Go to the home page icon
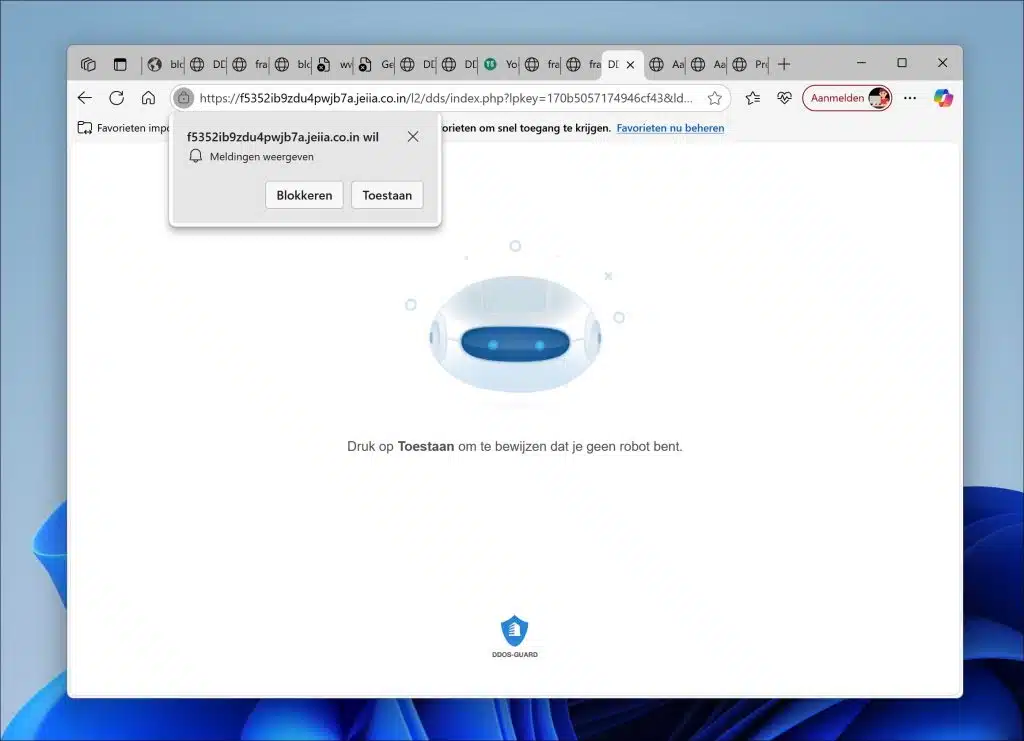 pos(148,98)
